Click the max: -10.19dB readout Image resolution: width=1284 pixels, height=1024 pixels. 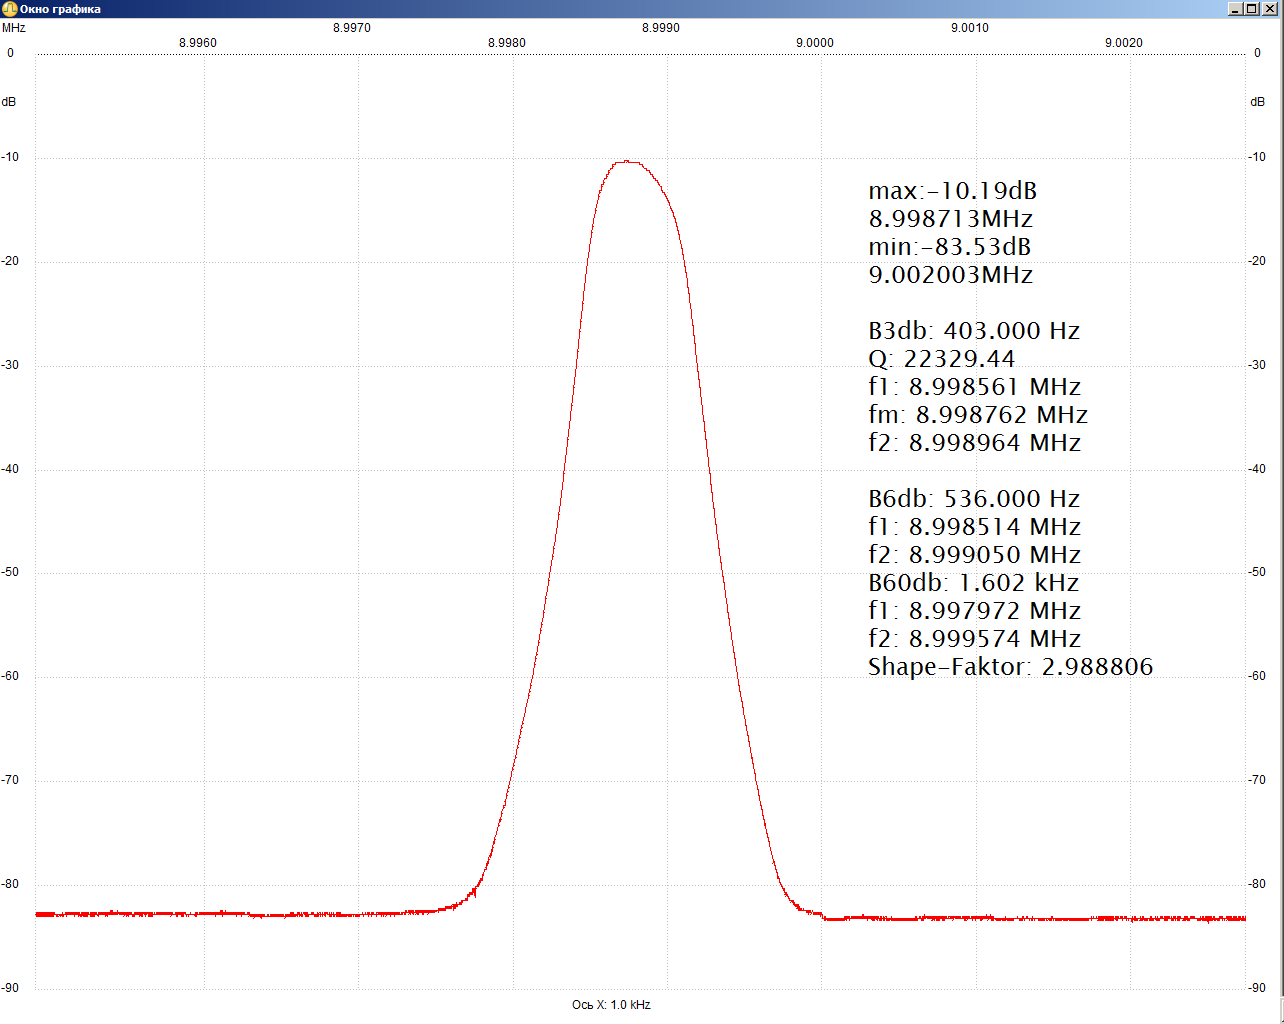952,191
